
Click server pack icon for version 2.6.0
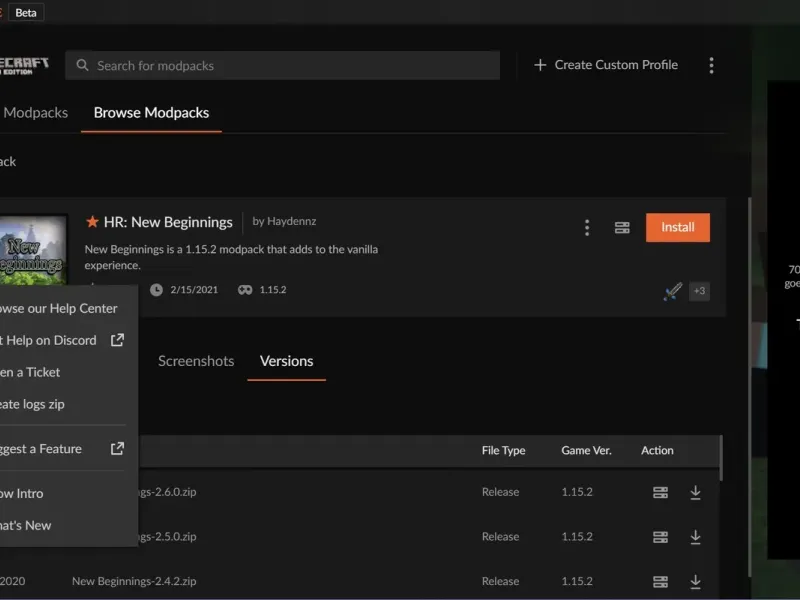click(x=660, y=492)
